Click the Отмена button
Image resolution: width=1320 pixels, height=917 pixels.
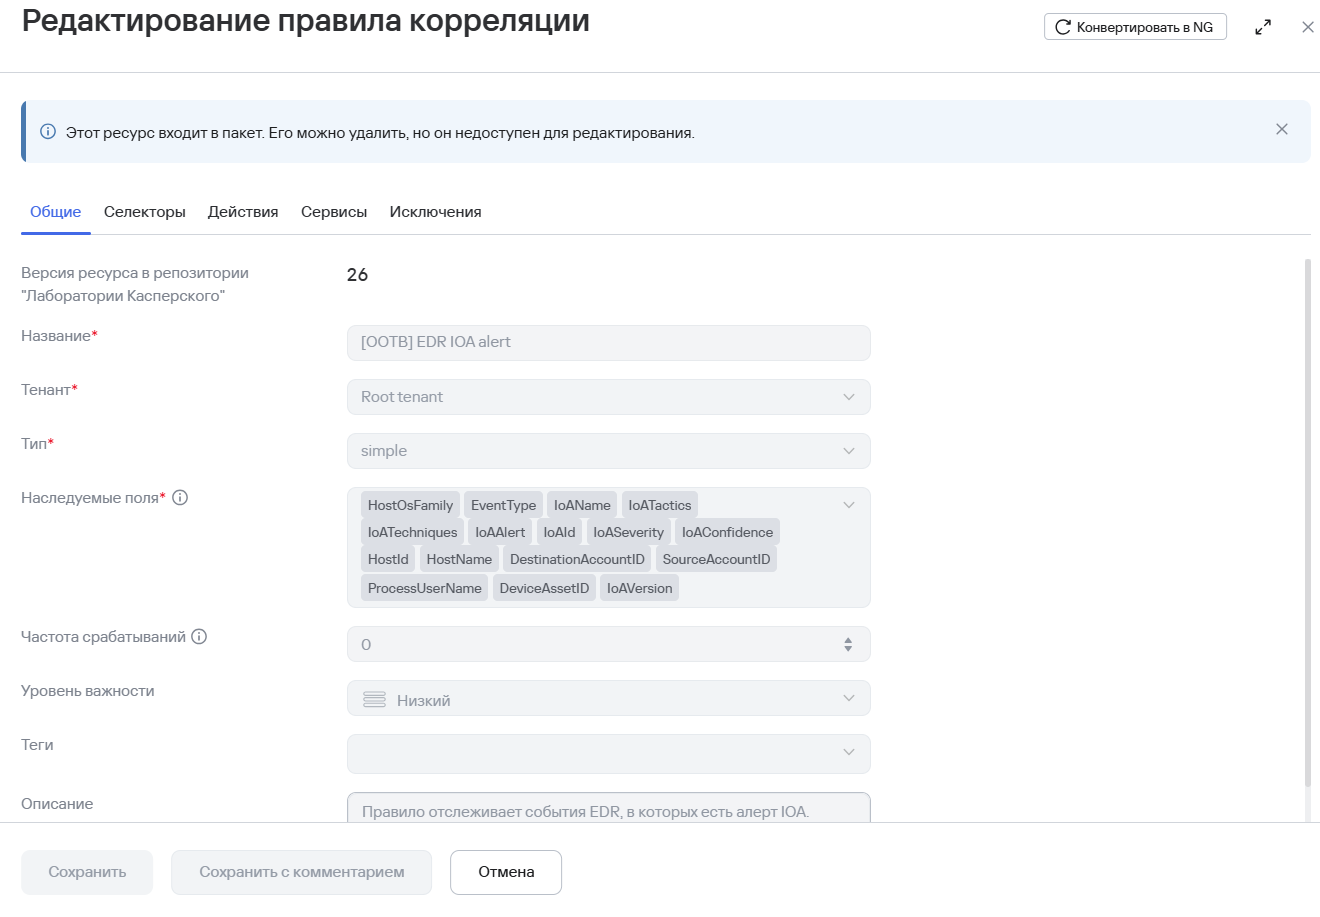pyautogui.click(x=506, y=872)
